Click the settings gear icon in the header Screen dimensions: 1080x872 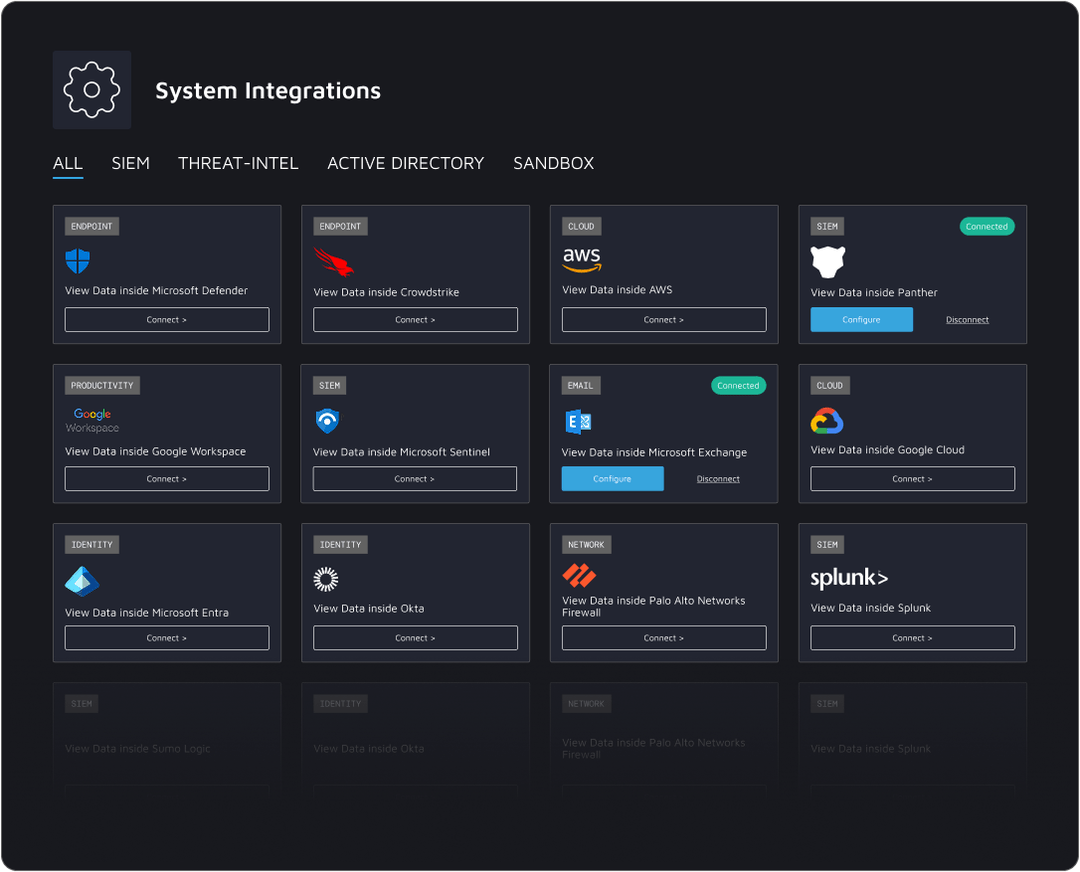[x=91, y=89]
